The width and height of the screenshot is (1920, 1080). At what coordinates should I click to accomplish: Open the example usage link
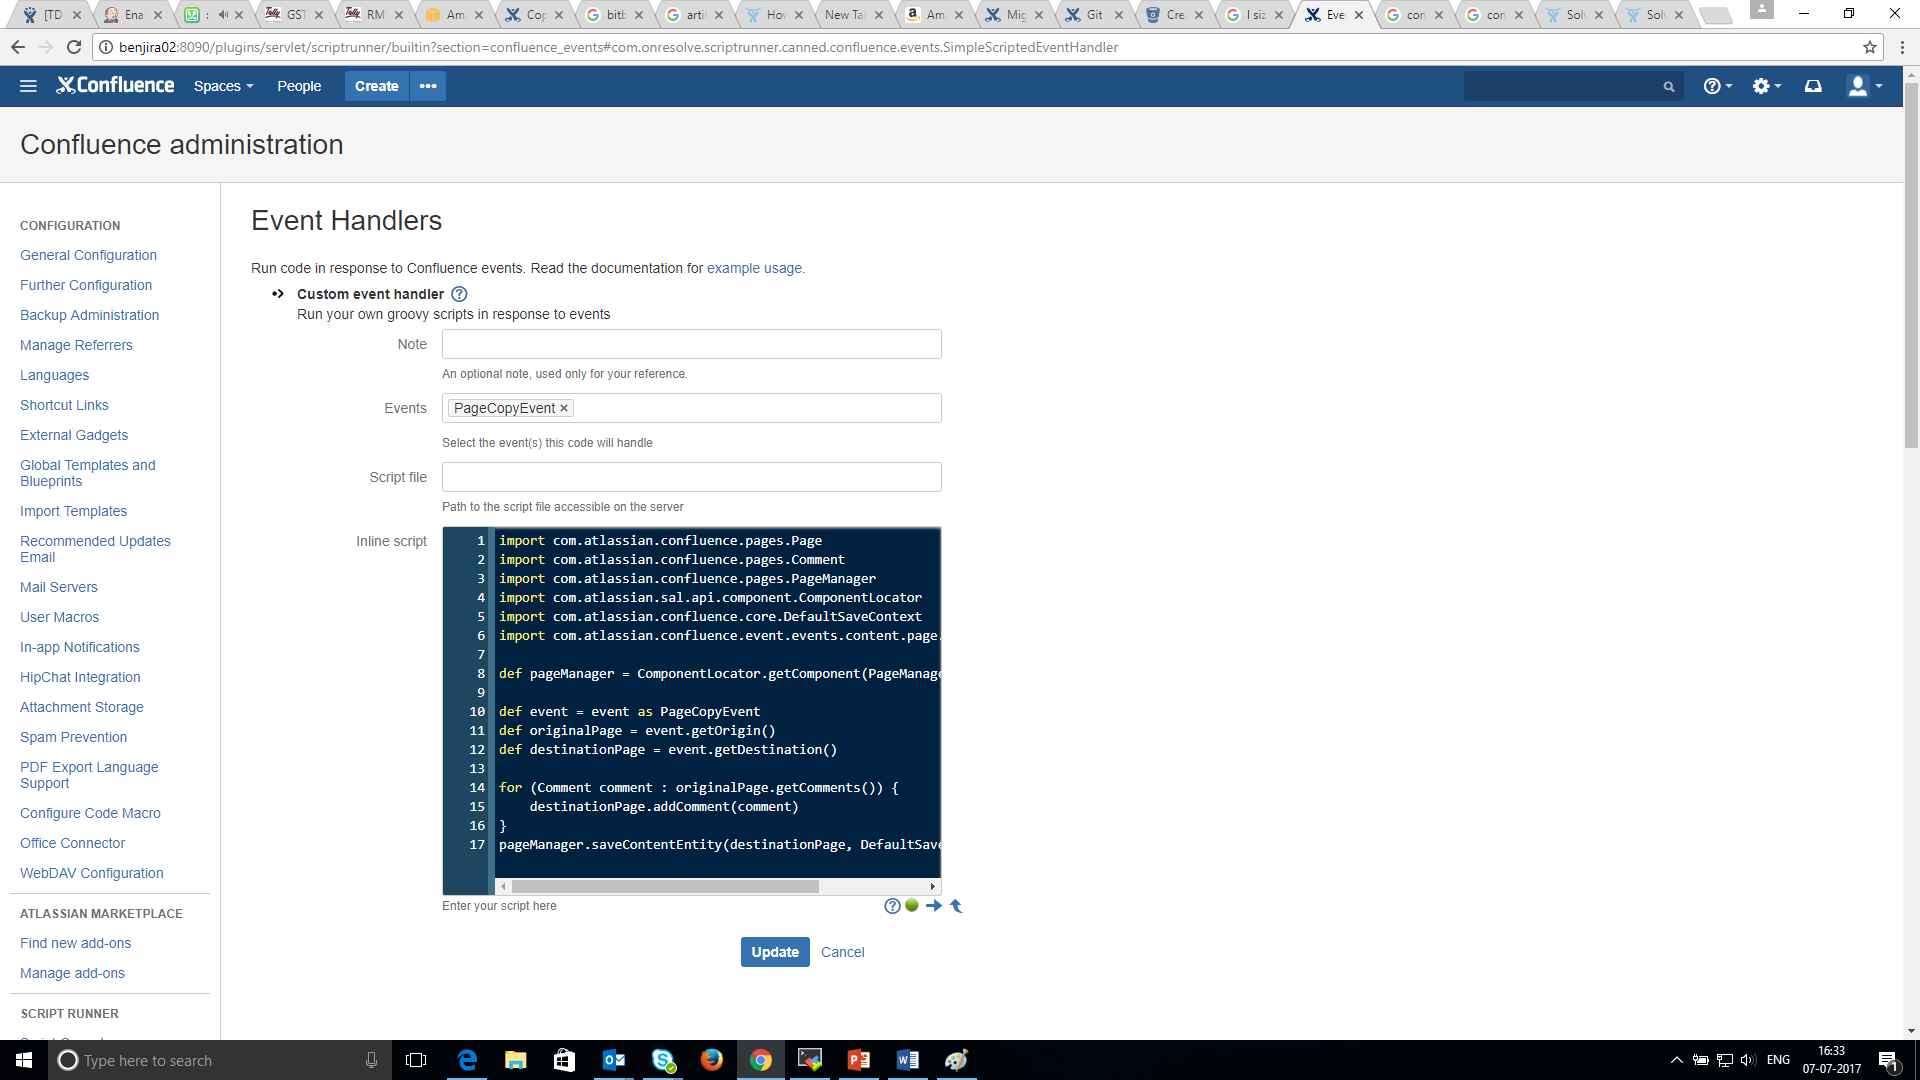(755, 268)
